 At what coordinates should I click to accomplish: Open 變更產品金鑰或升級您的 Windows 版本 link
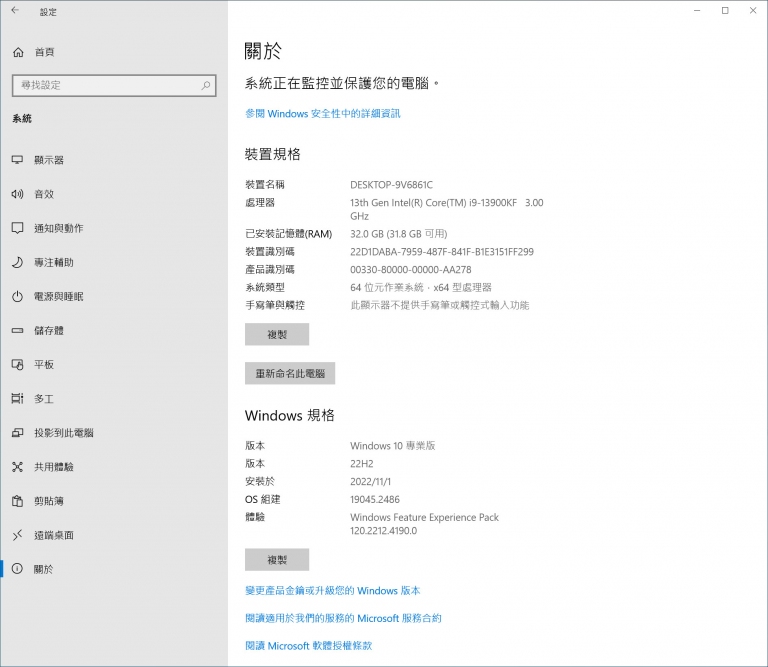[x=333, y=591]
